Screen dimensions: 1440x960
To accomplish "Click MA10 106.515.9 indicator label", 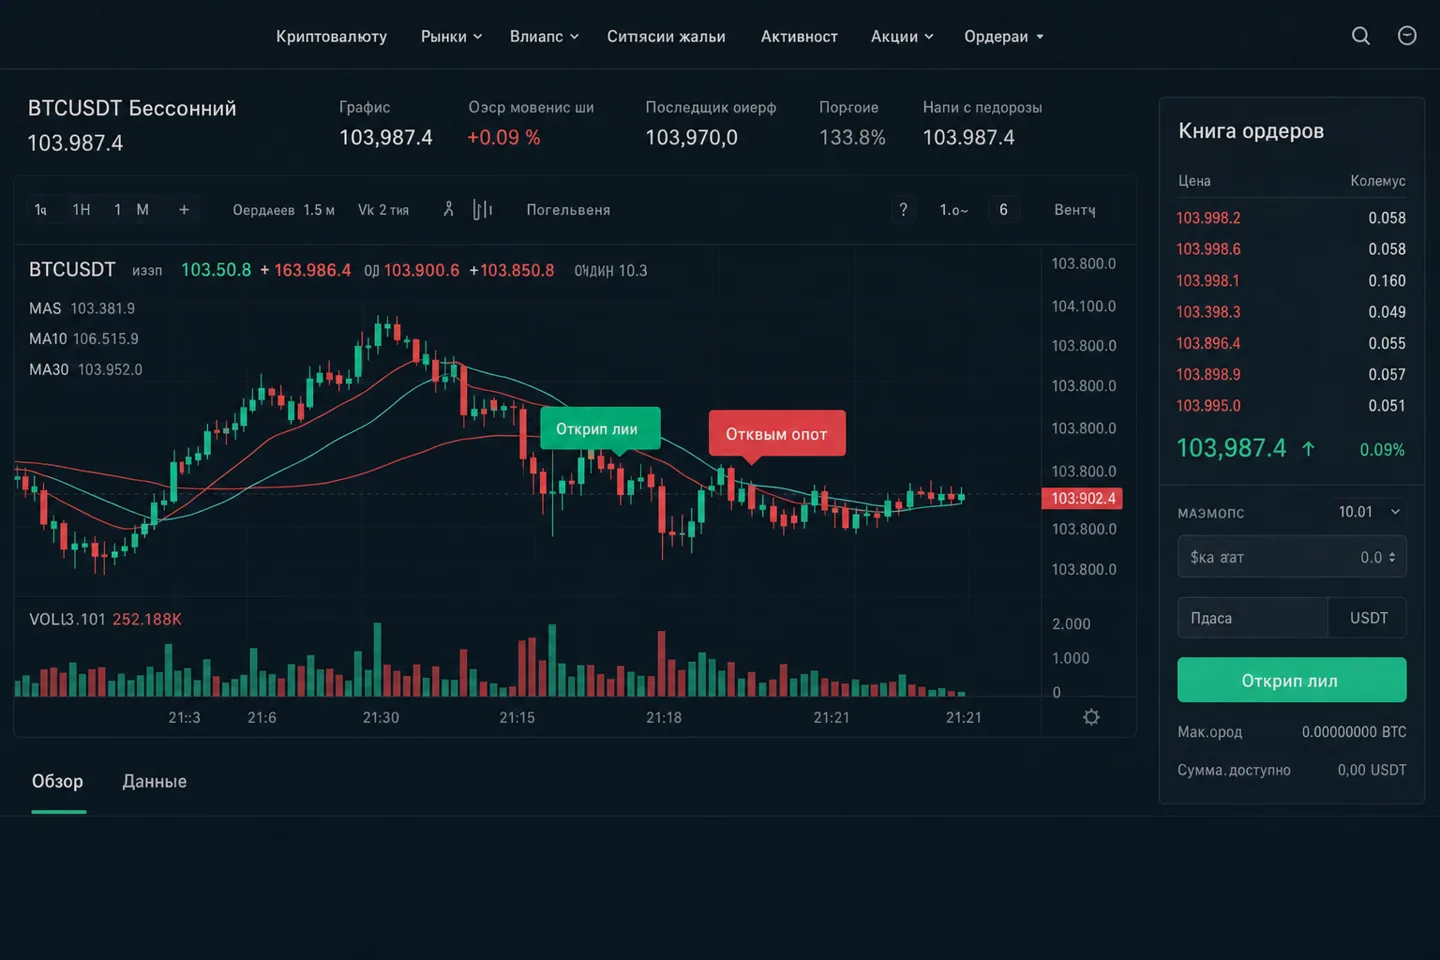I will pos(84,339).
